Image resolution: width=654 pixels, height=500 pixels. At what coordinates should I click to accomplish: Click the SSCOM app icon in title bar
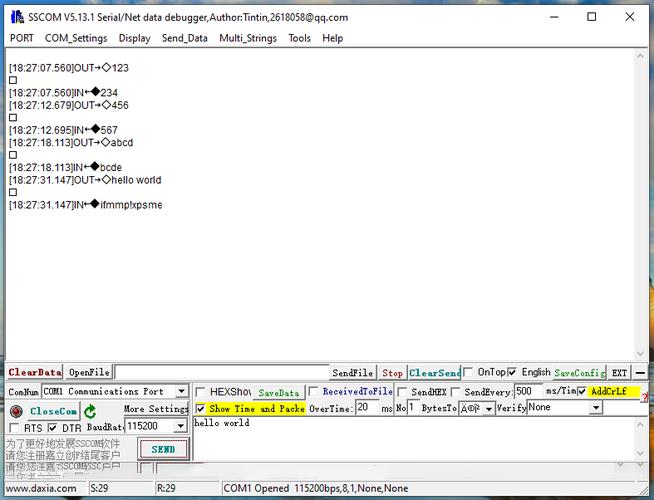(x=15, y=17)
